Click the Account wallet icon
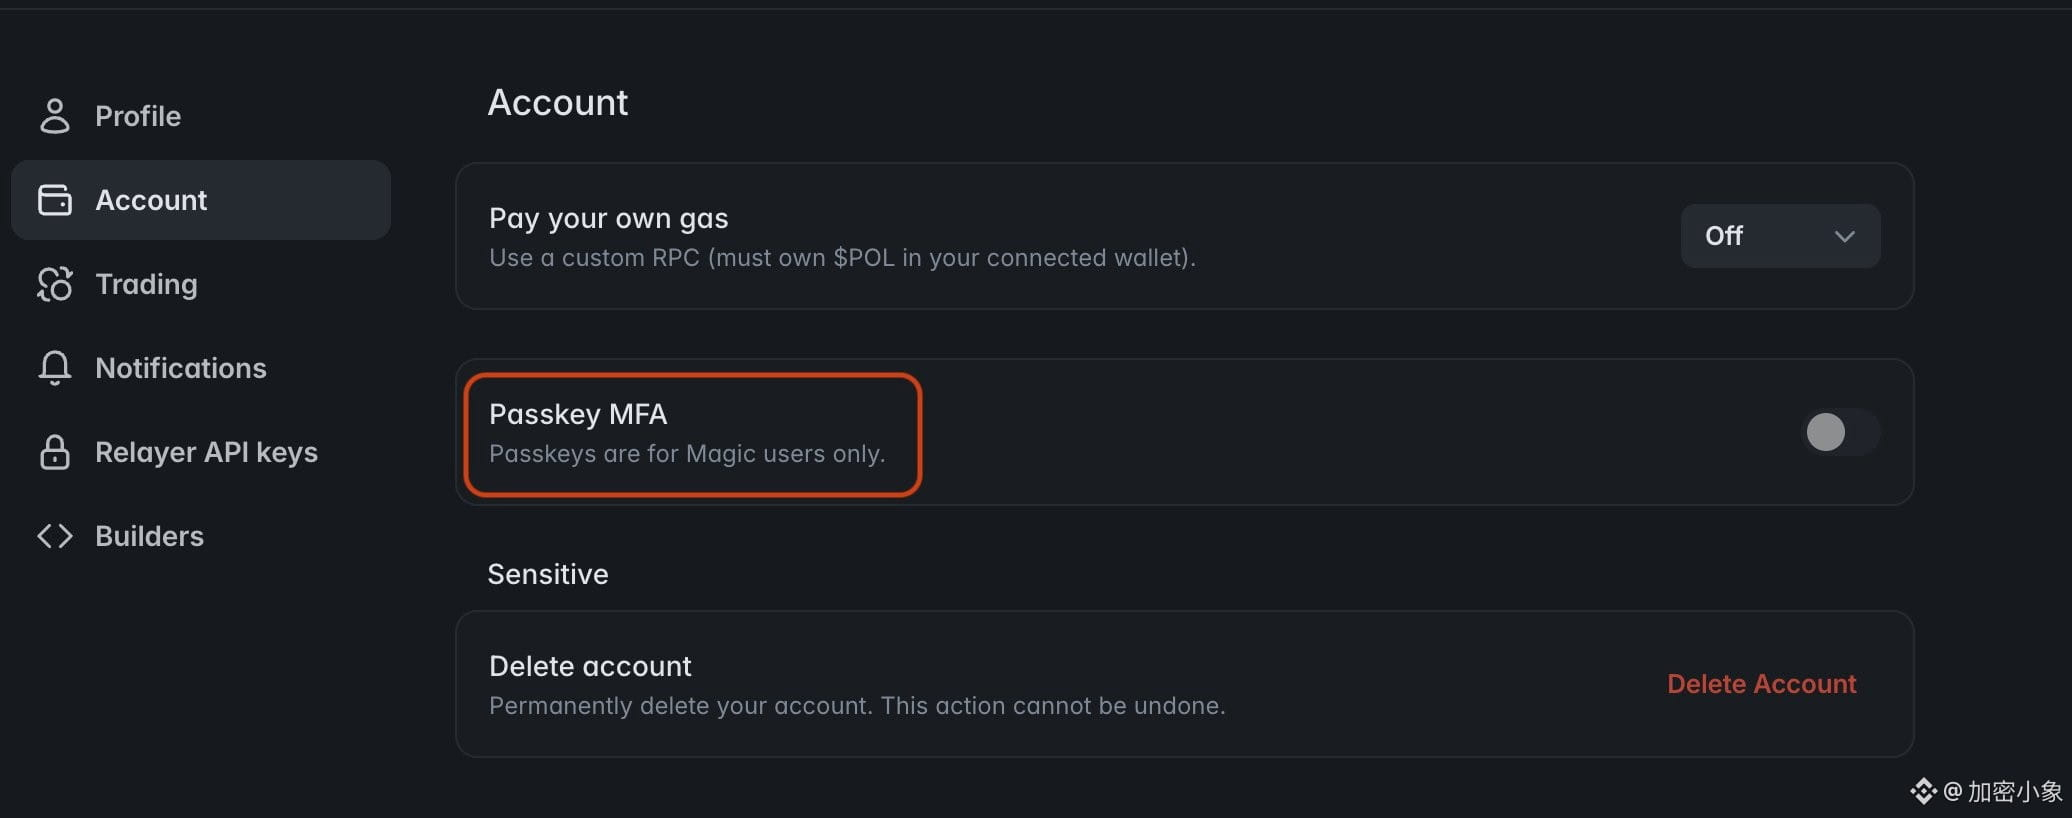 [55, 200]
